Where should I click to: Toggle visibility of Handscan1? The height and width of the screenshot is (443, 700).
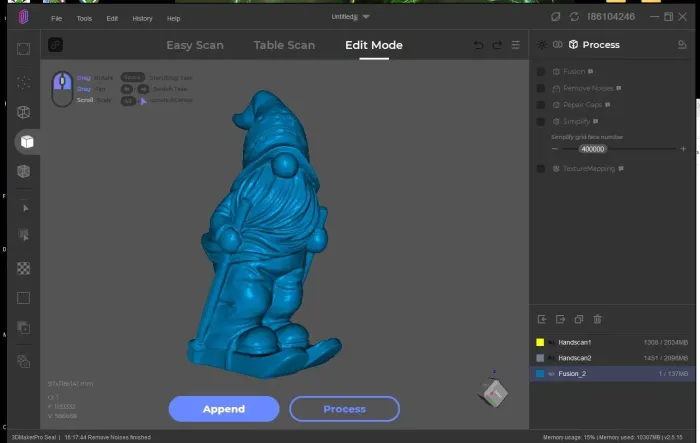pos(551,343)
